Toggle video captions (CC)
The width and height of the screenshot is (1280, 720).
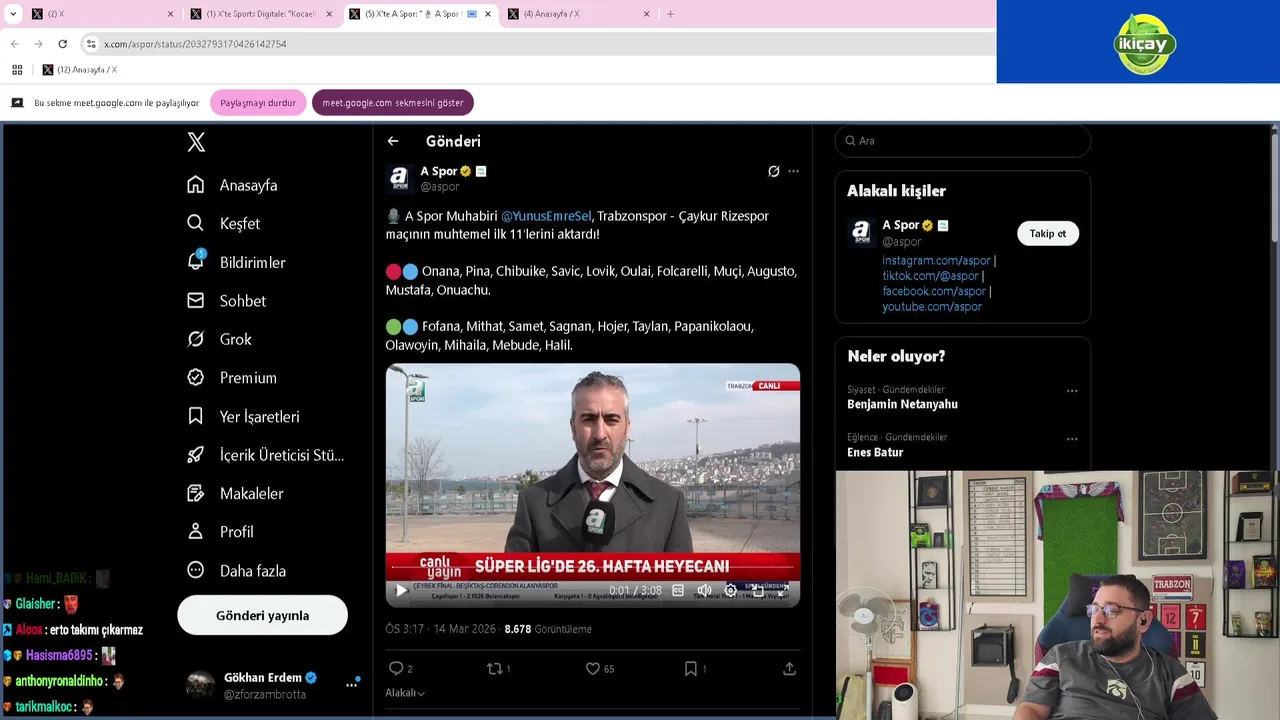[678, 590]
